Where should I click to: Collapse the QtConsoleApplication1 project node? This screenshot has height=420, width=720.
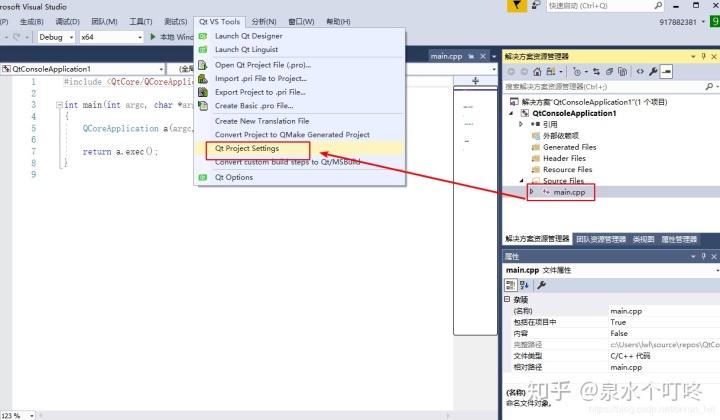pos(512,113)
